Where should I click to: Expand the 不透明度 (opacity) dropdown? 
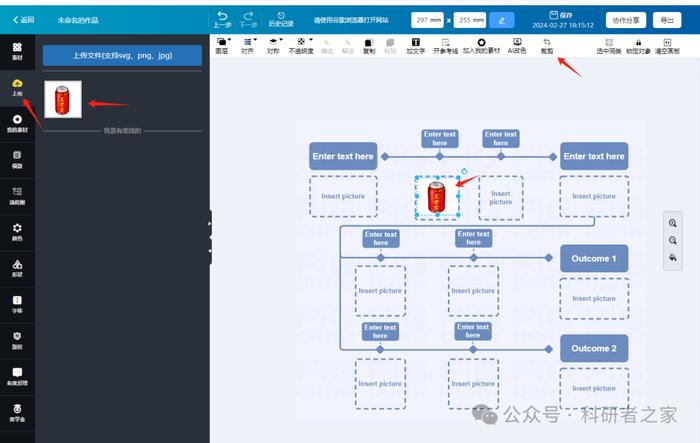301,46
